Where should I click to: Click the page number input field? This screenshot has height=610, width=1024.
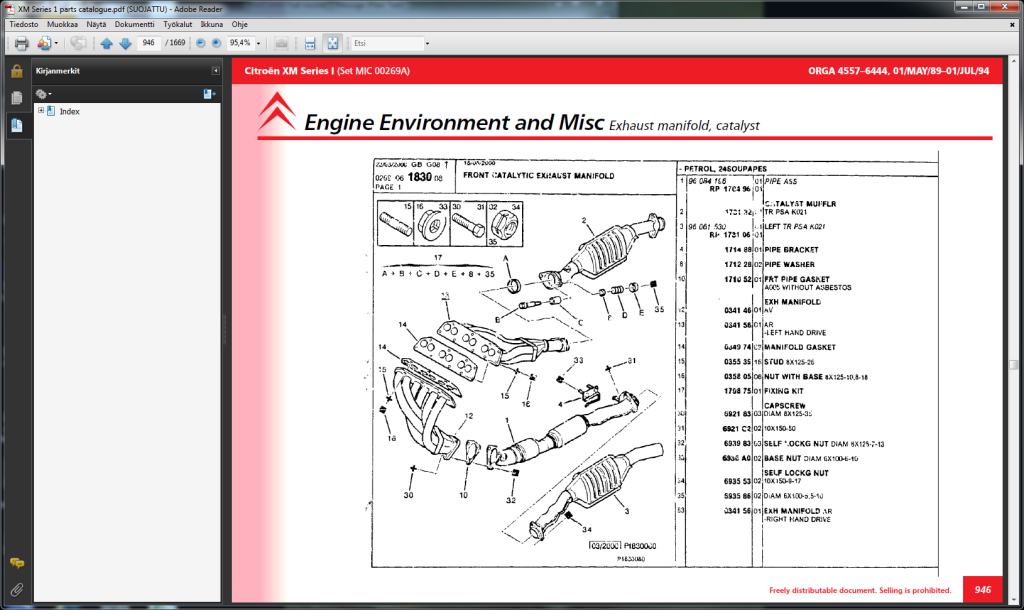point(149,44)
